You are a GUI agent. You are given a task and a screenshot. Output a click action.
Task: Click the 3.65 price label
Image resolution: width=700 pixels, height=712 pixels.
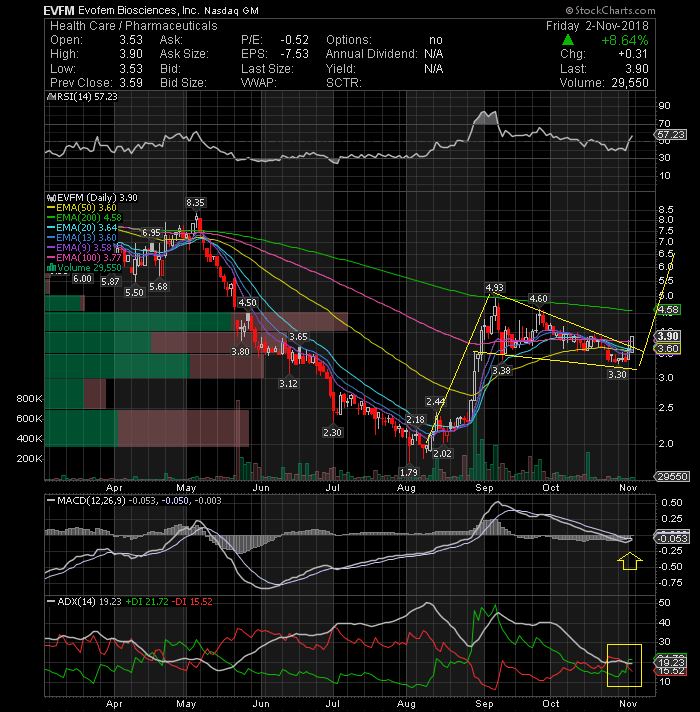(298, 336)
